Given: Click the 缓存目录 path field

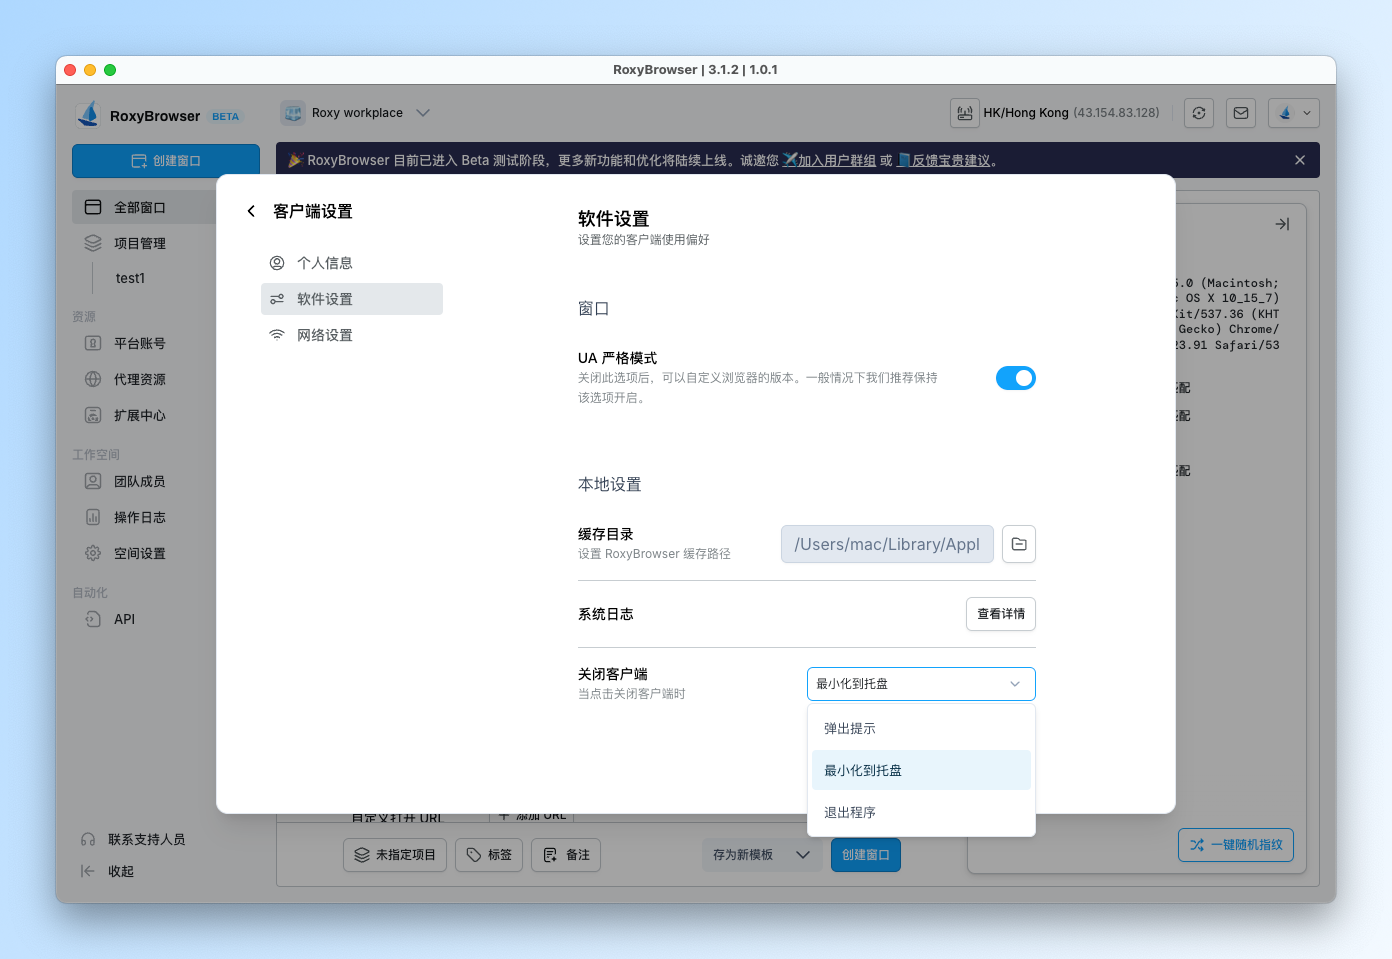Looking at the screenshot, I should tap(887, 544).
